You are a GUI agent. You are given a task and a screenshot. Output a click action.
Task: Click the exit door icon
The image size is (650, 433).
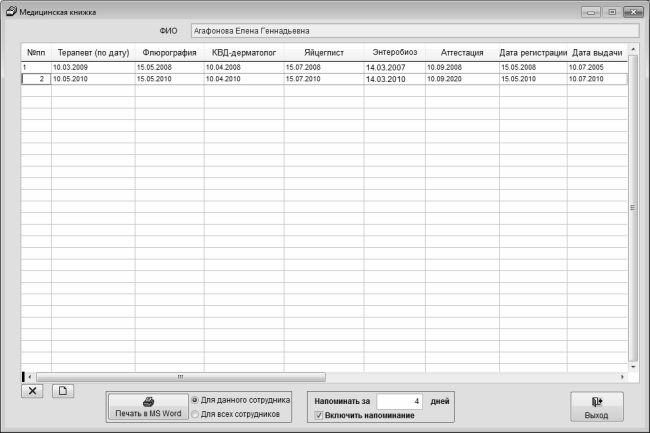point(596,400)
